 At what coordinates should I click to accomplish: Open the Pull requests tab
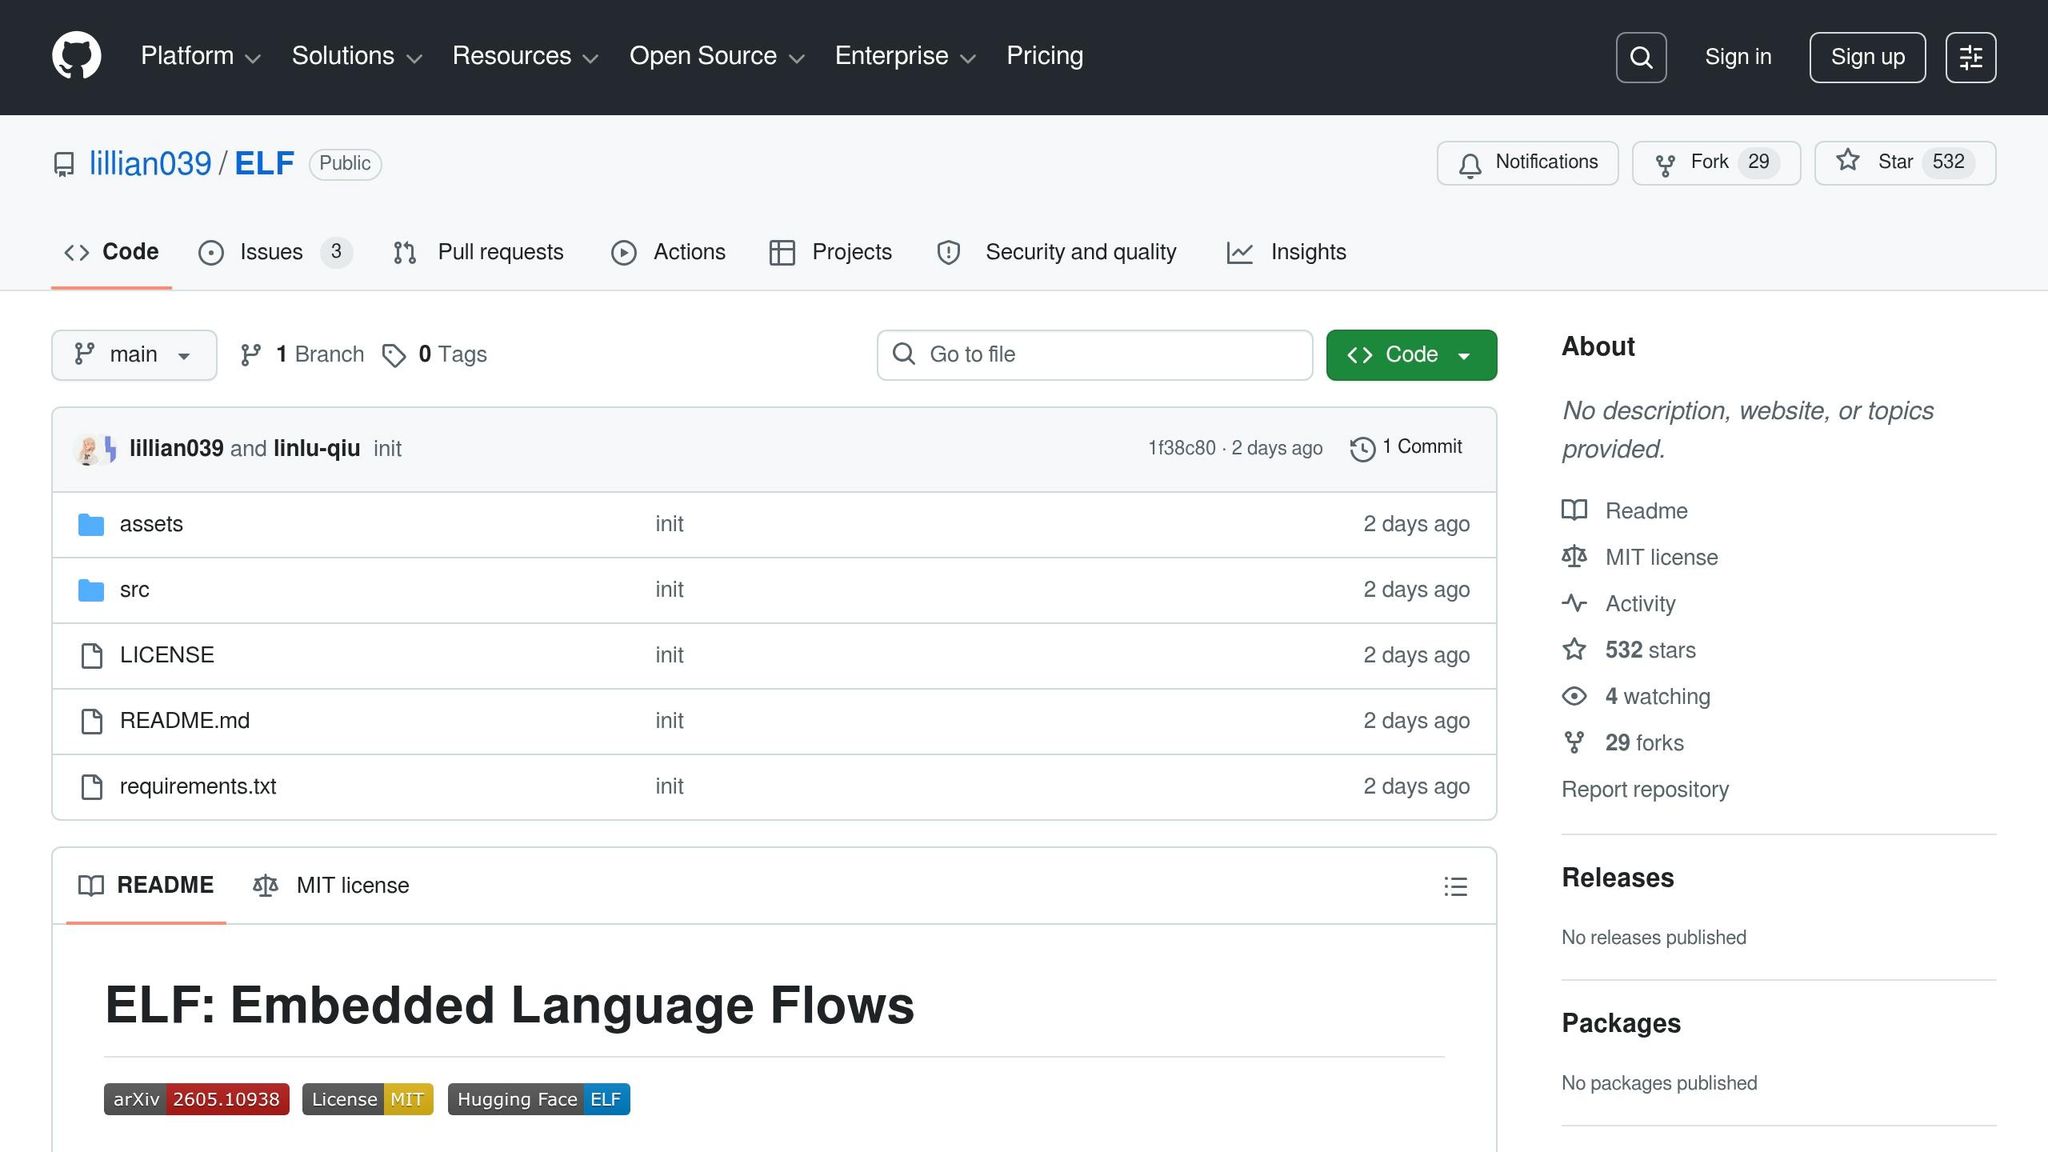point(478,252)
